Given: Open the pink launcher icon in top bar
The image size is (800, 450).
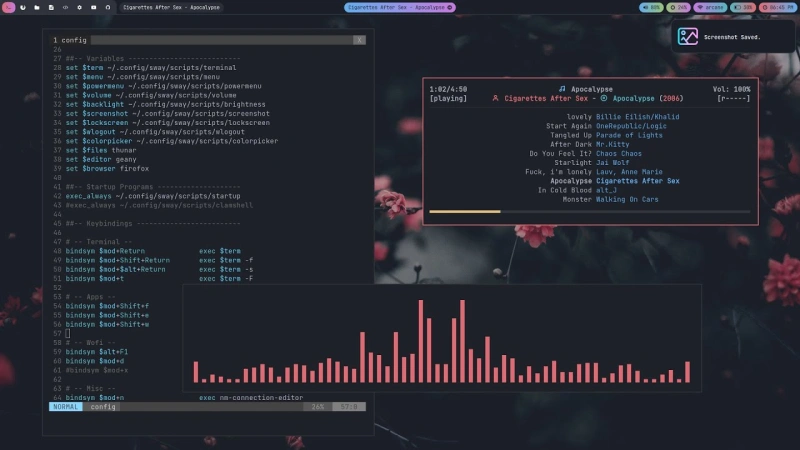Looking at the screenshot, I should (x=9, y=7).
